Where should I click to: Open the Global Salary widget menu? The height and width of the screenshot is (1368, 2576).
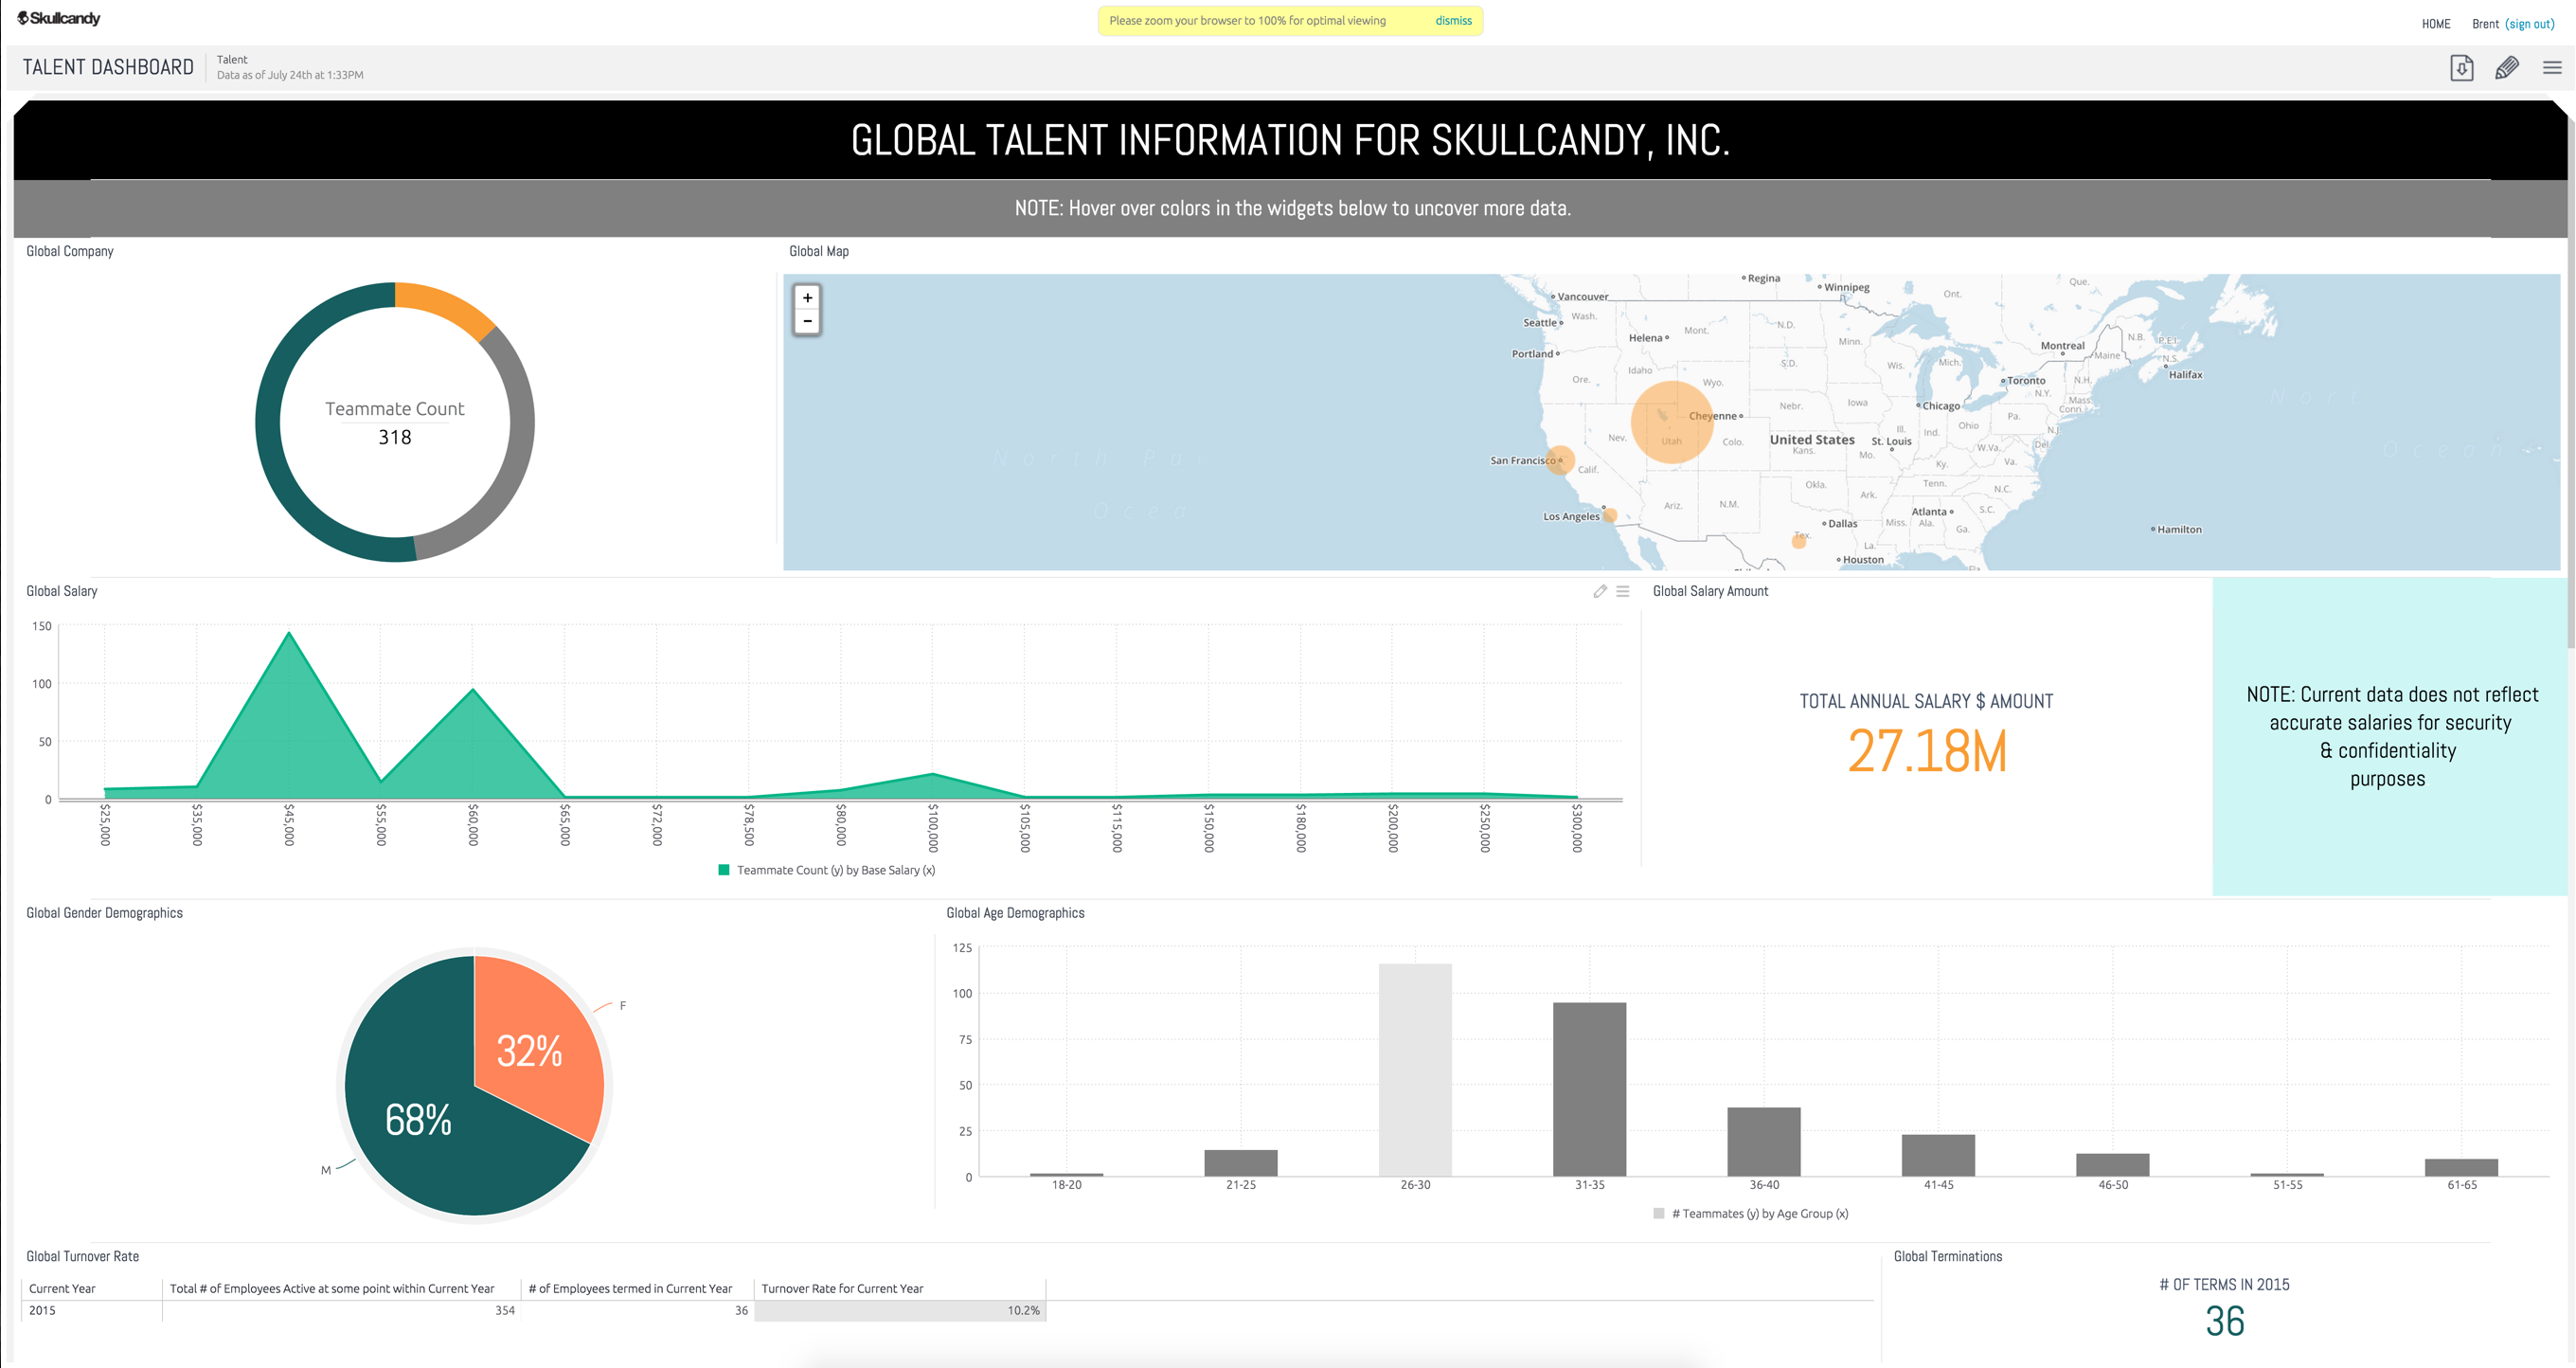coord(1622,591)
